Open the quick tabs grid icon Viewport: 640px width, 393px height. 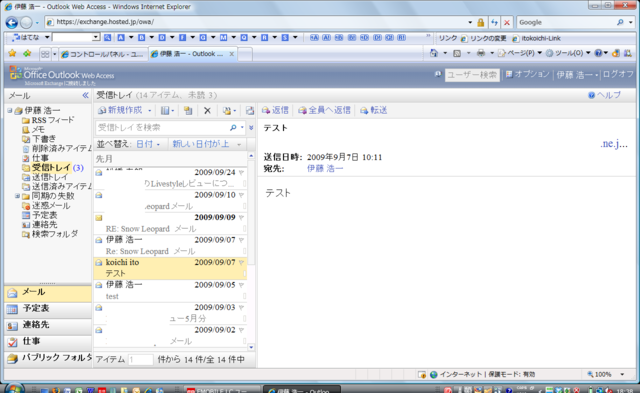tap(45, 54)
